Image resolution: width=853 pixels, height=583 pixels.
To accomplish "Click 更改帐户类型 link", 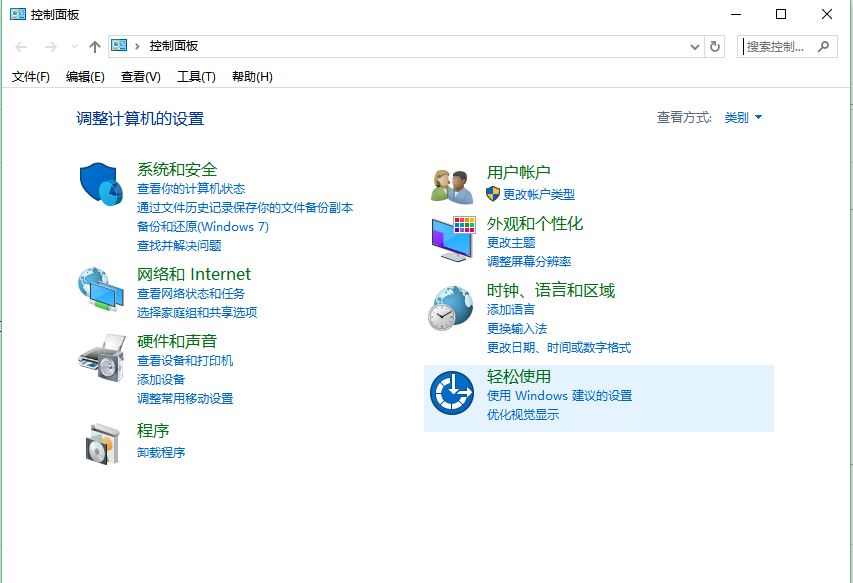I will [x=539, y=194].
